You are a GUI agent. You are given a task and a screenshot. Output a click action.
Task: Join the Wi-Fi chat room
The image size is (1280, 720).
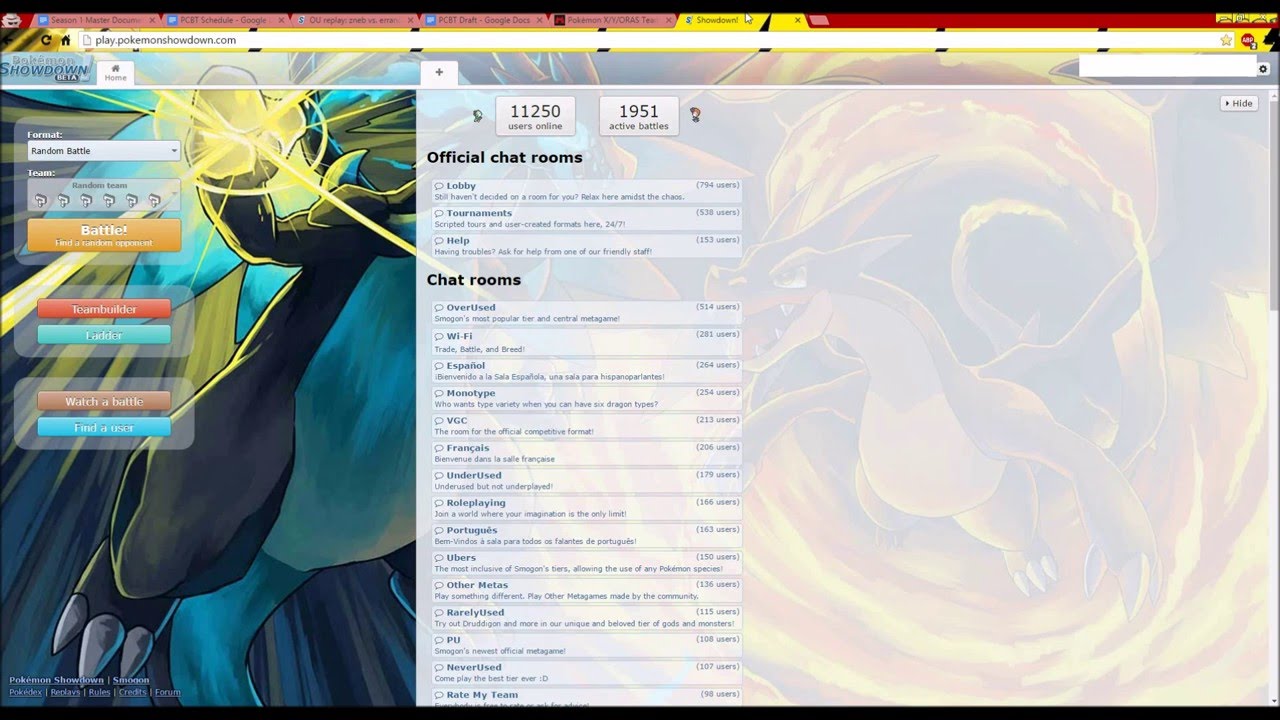click(x=587, y=342)
